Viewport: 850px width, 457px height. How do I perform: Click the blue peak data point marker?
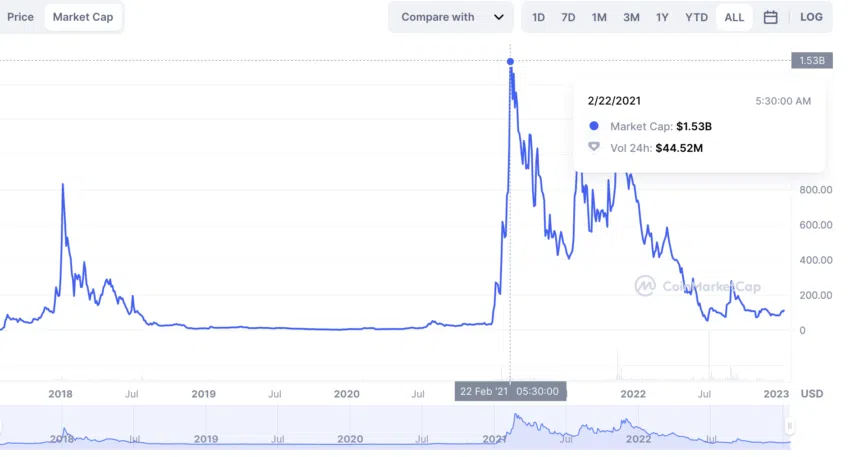[x=510, y=61]
